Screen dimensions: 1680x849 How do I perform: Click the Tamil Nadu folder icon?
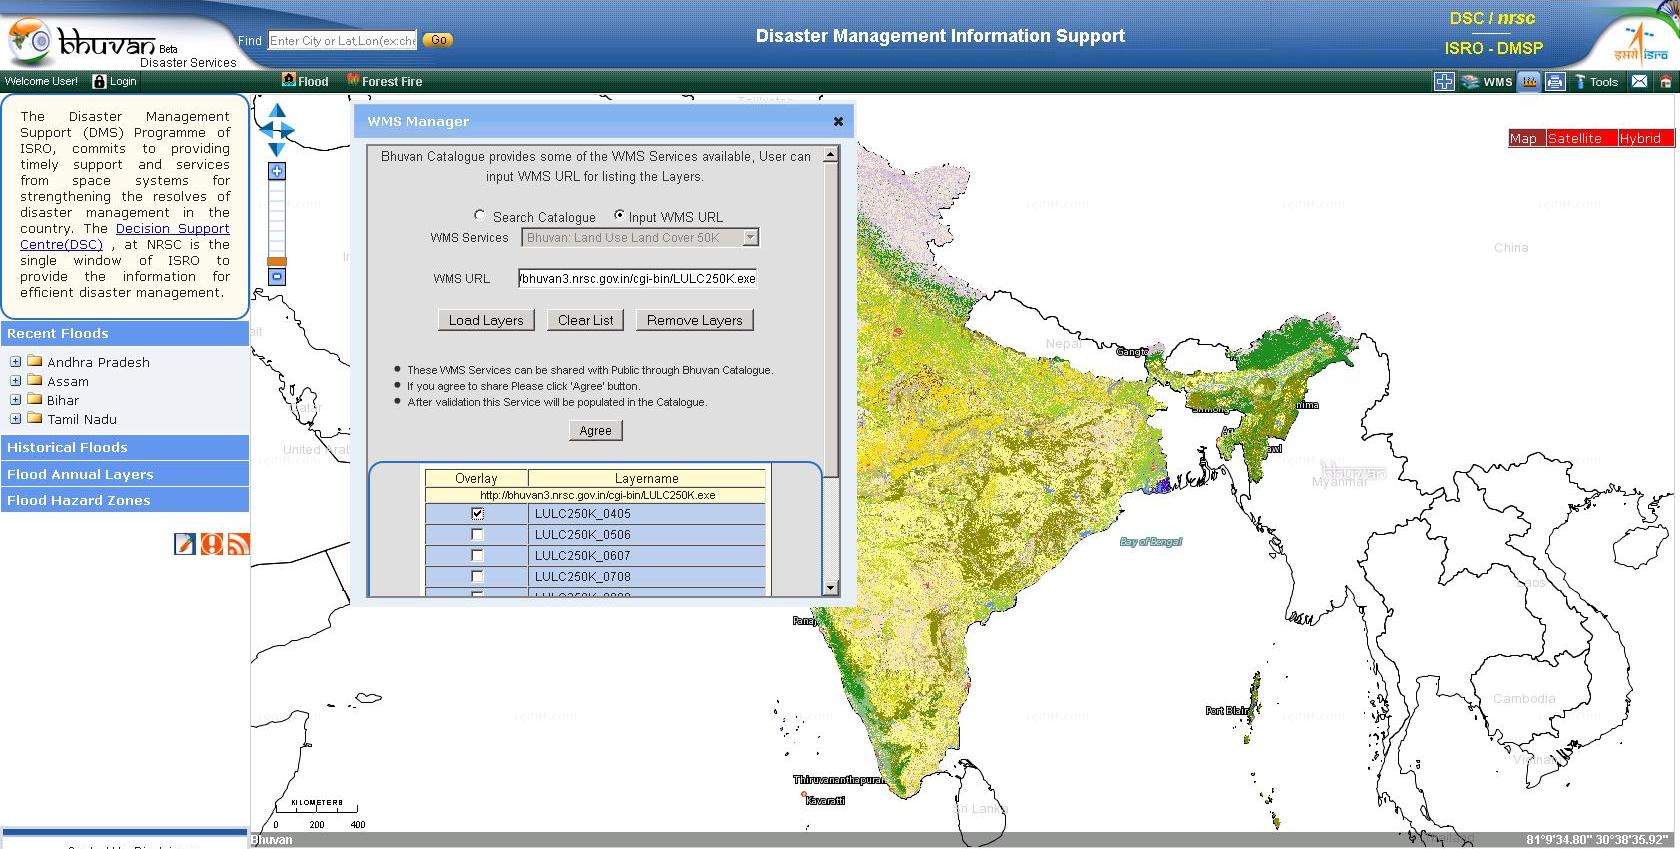click(x=34, y=418)
